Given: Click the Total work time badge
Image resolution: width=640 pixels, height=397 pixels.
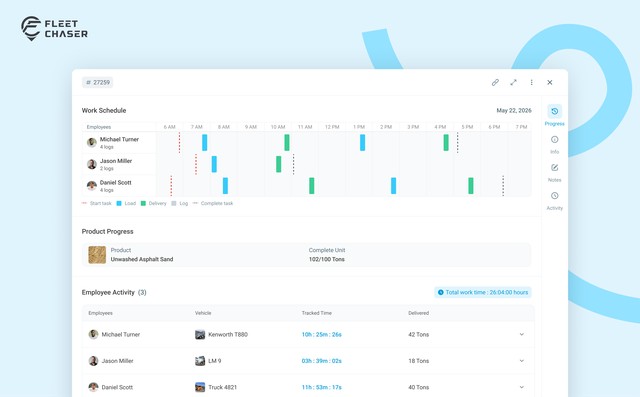Looking at the screenshot, I should [x=483, y=292].
